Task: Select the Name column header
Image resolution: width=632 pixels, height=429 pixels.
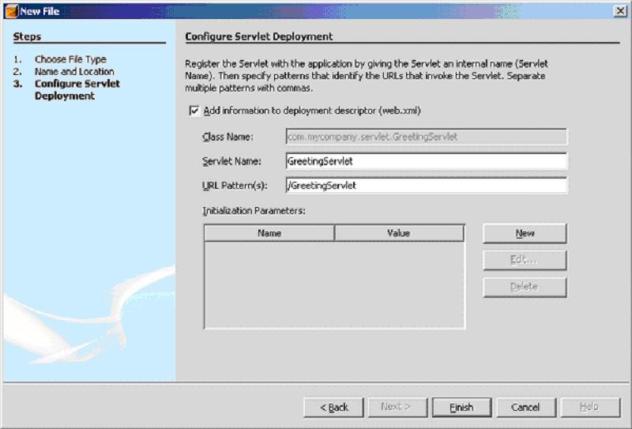Action: tap(269, 233)
